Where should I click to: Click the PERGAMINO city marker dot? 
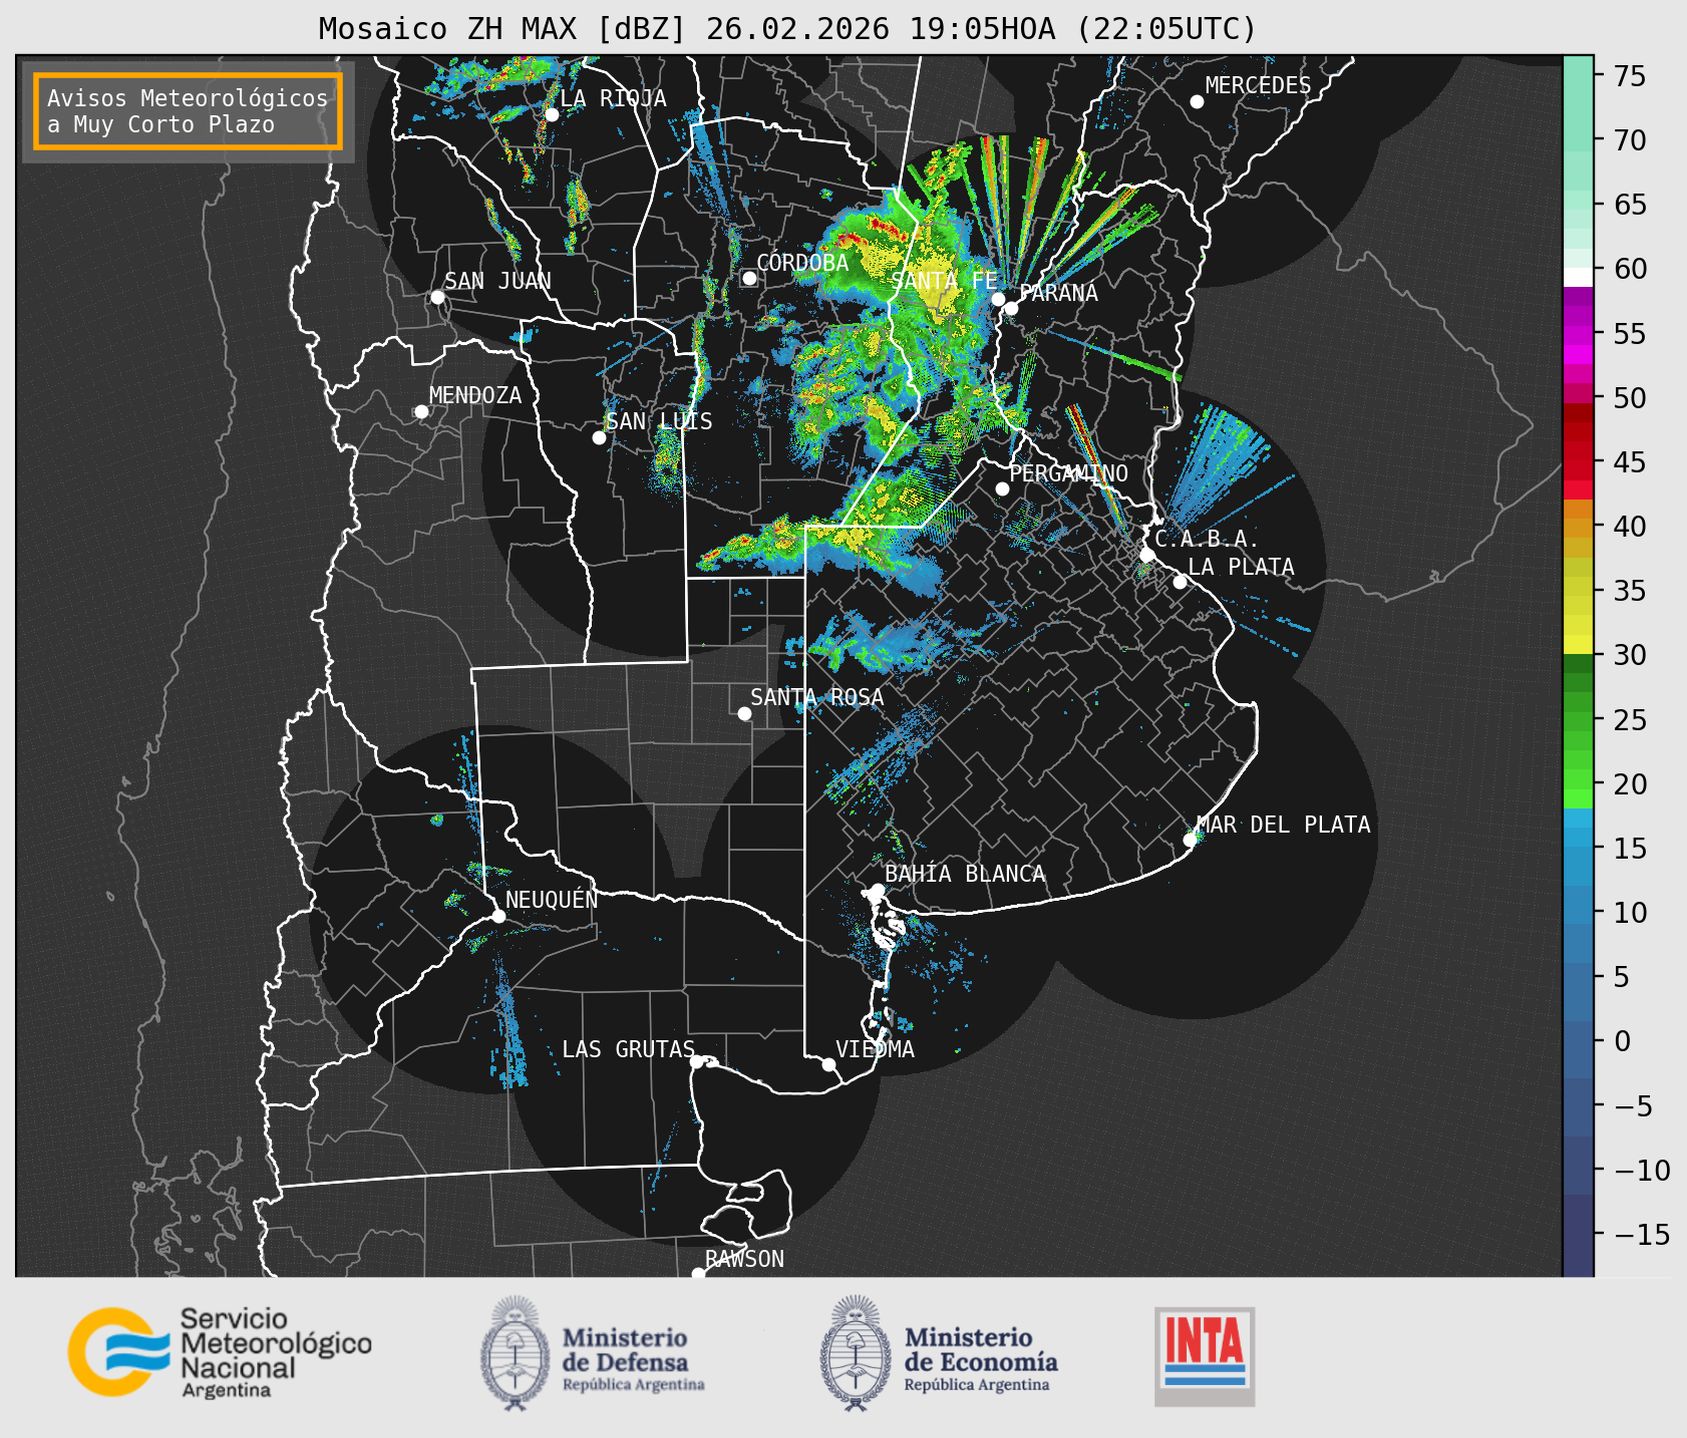pyautogui.click(x=1002, y=489)
